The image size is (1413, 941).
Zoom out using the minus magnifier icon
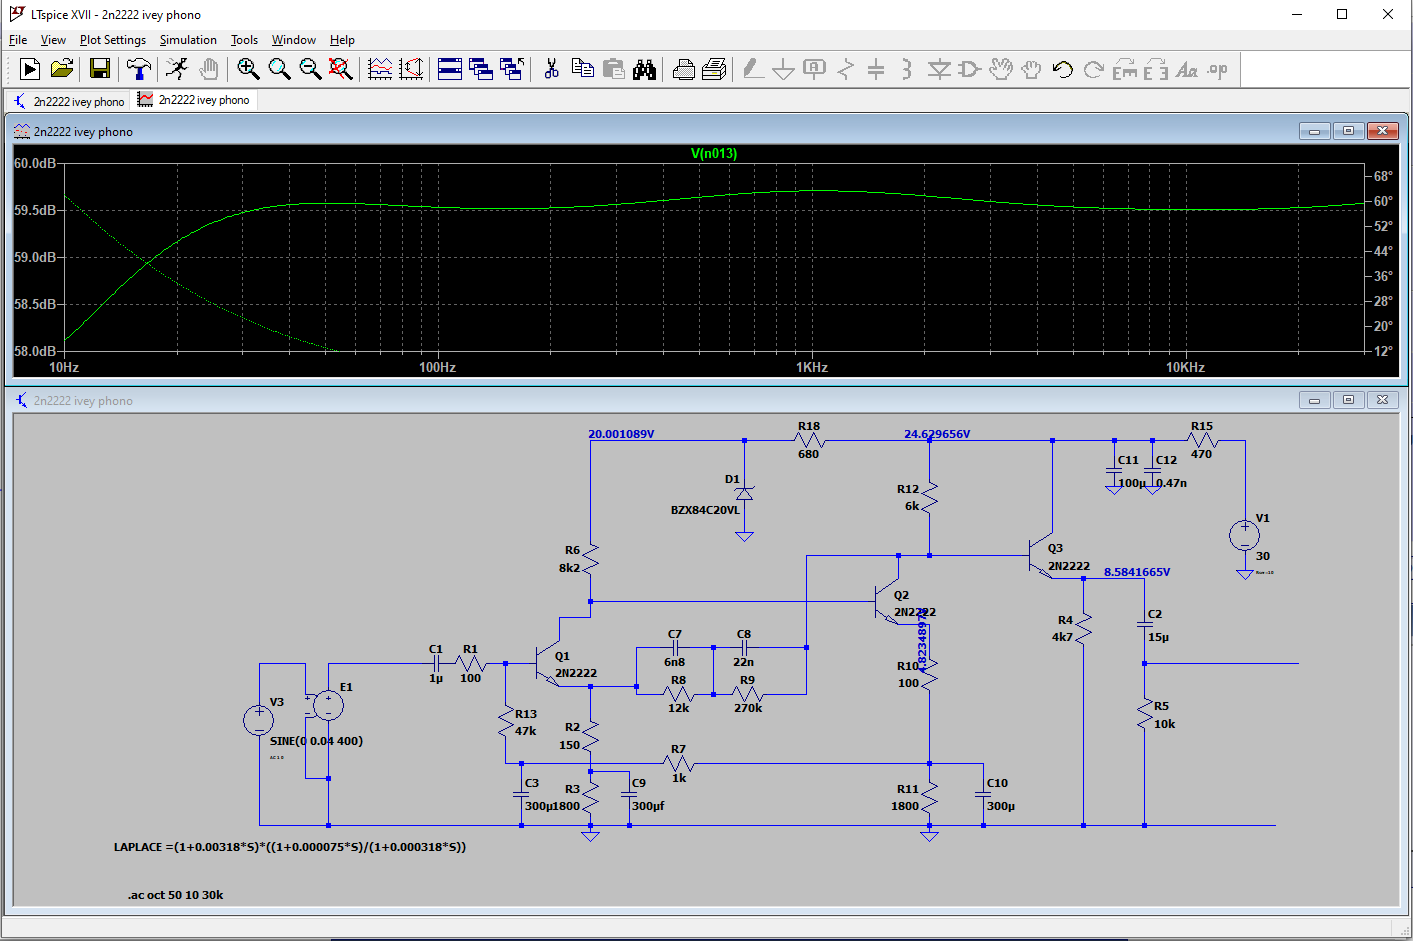click(310, 69)
